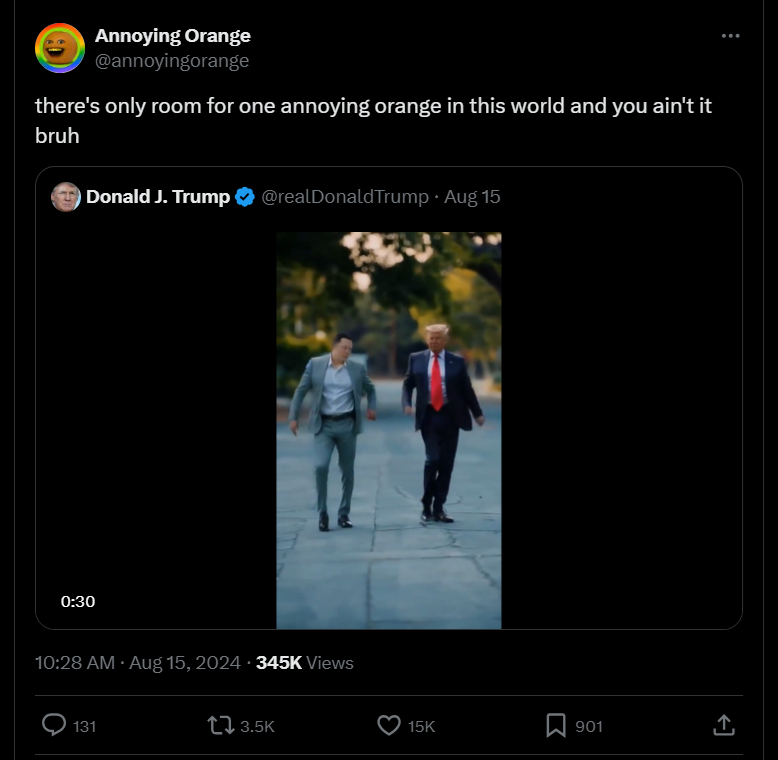This screenshot has height=760, width=778.
Task: Click the Annoying Orange display name
Action: (x=173, y=36)
